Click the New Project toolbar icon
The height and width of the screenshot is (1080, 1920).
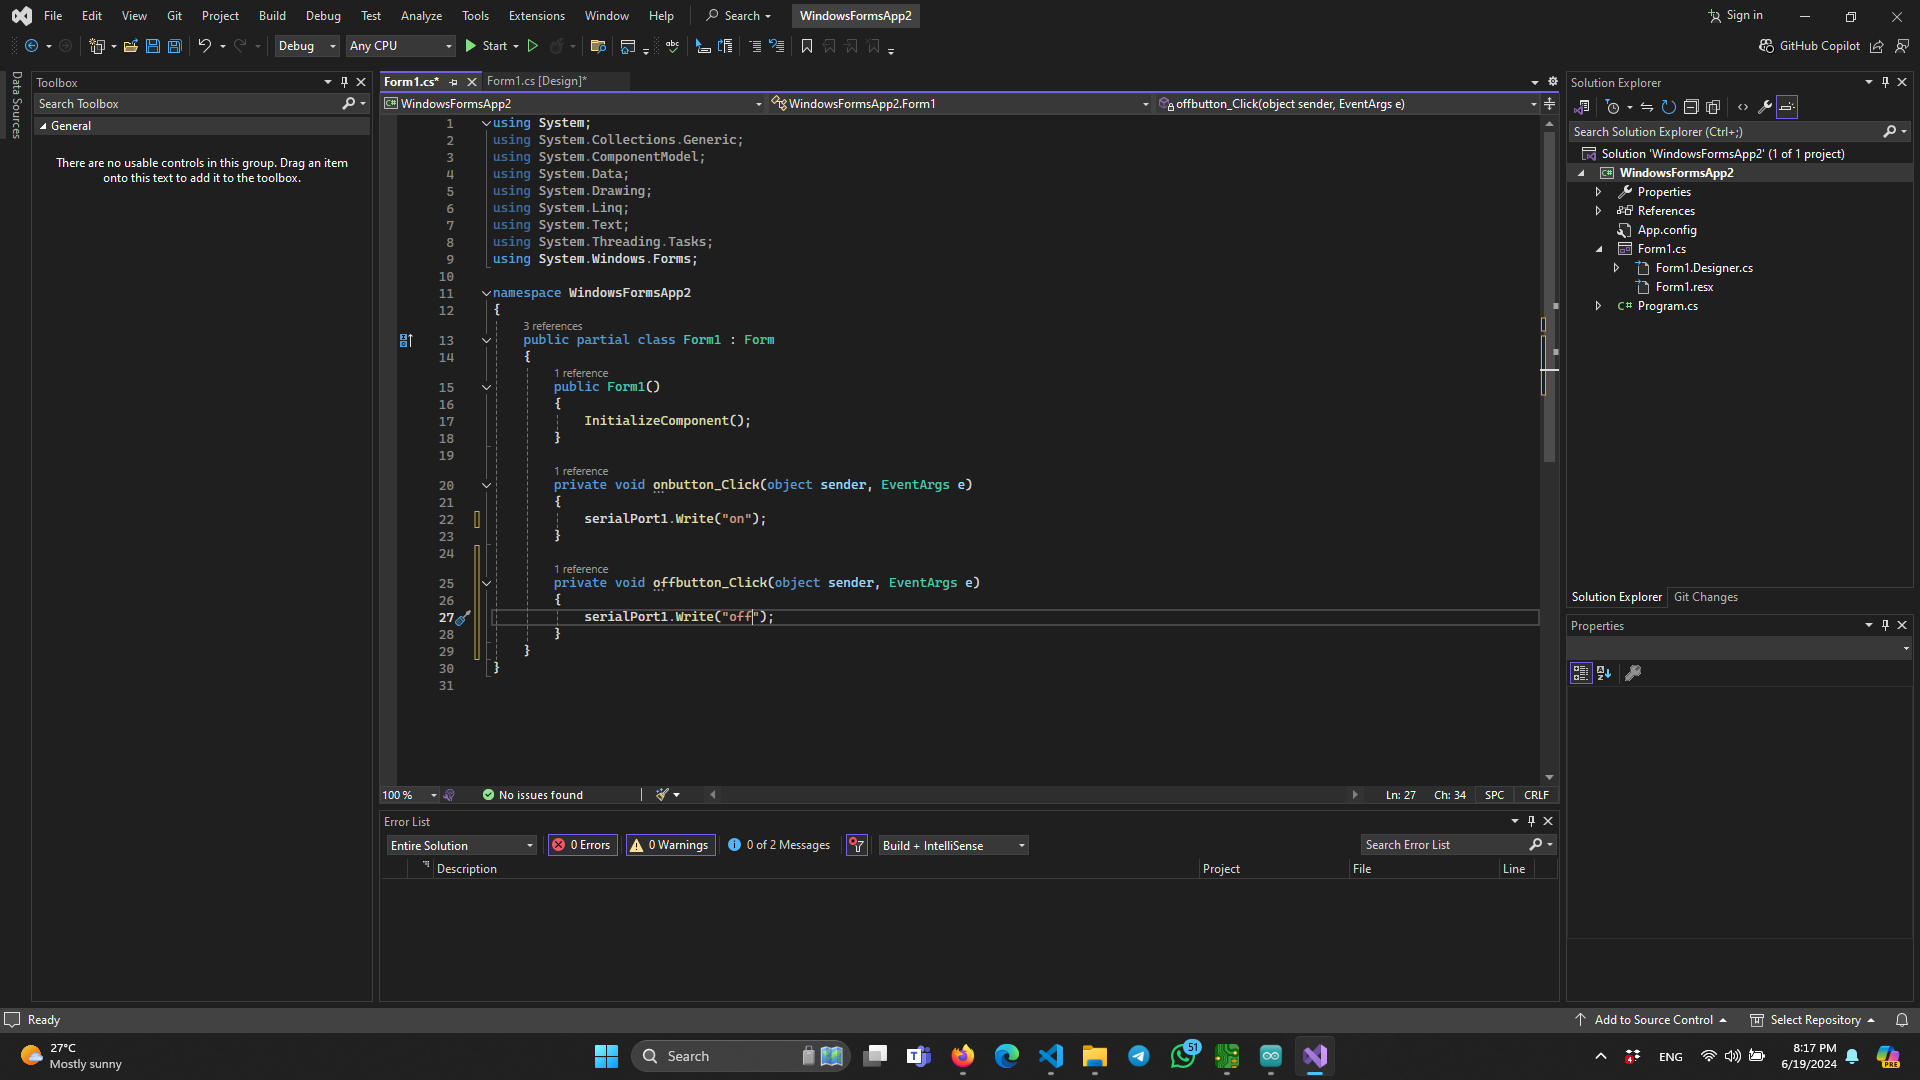coord(97,46)
